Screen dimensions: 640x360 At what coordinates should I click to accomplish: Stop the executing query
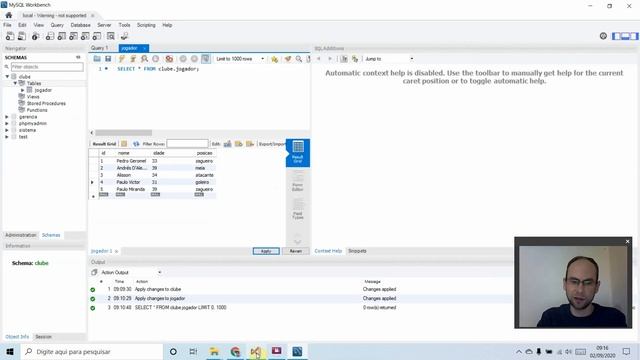coord(156,59)
